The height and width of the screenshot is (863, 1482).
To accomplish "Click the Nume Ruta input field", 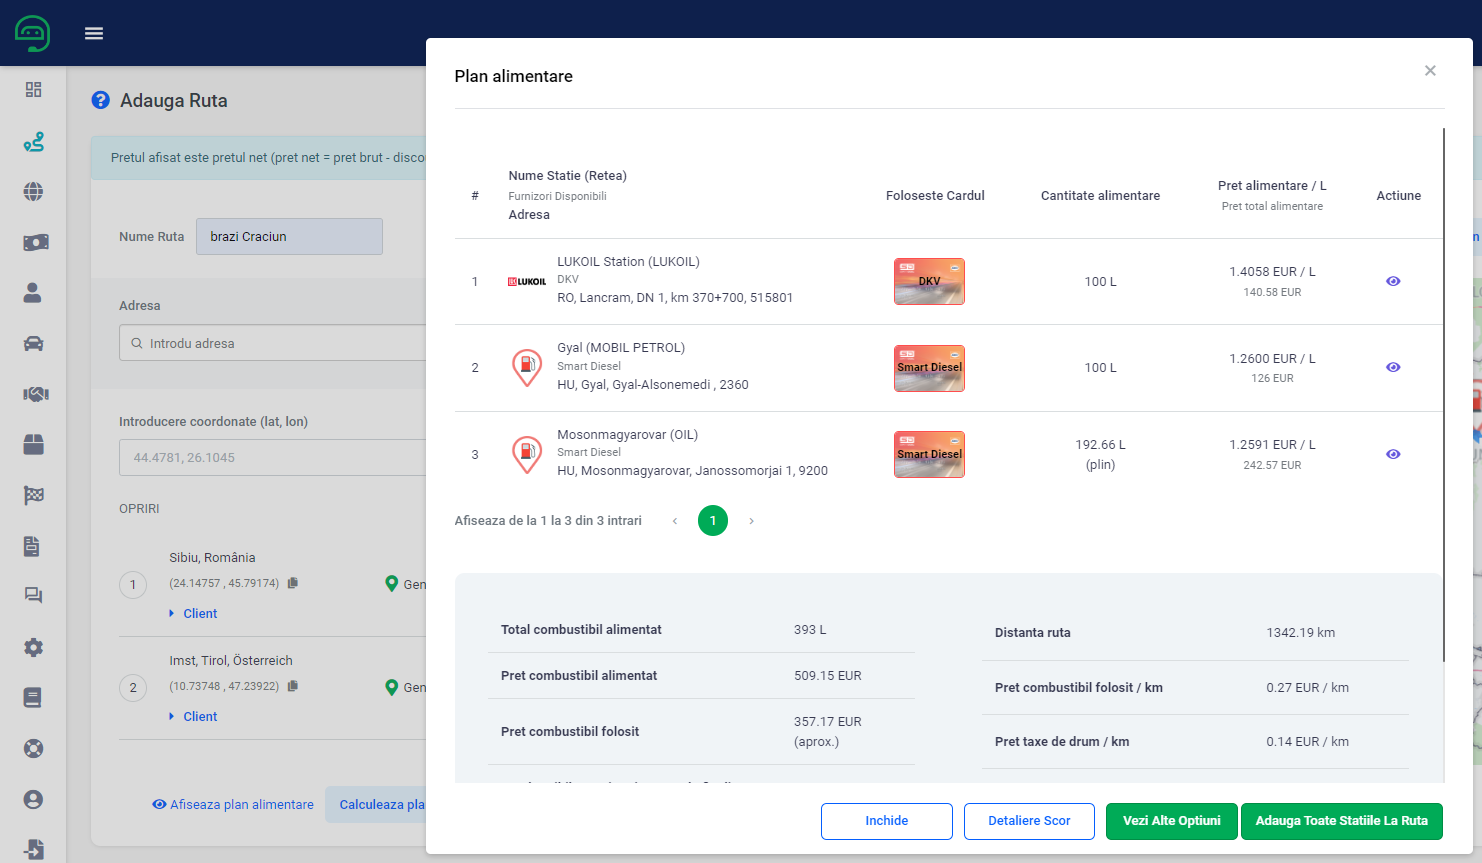I will point(289,237).
